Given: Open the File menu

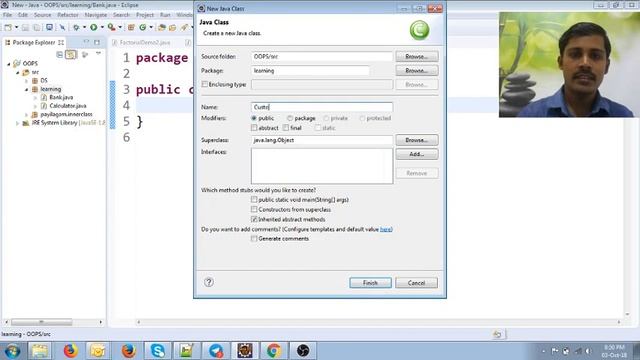Looking at the screenshot, I should coord(7,15).
